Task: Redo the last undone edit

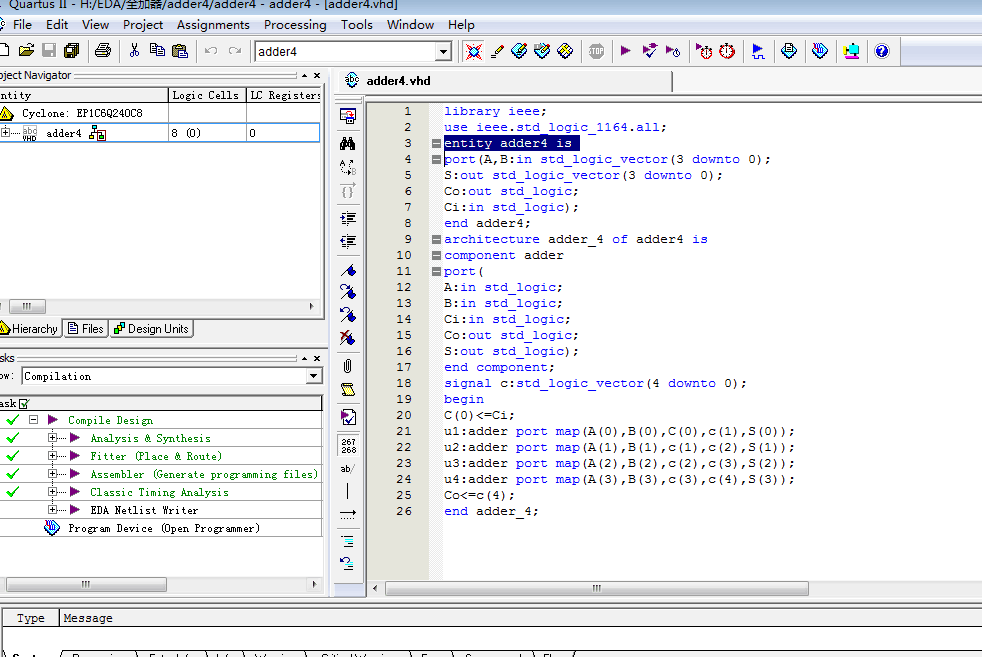Action: [x=235, y=51]
